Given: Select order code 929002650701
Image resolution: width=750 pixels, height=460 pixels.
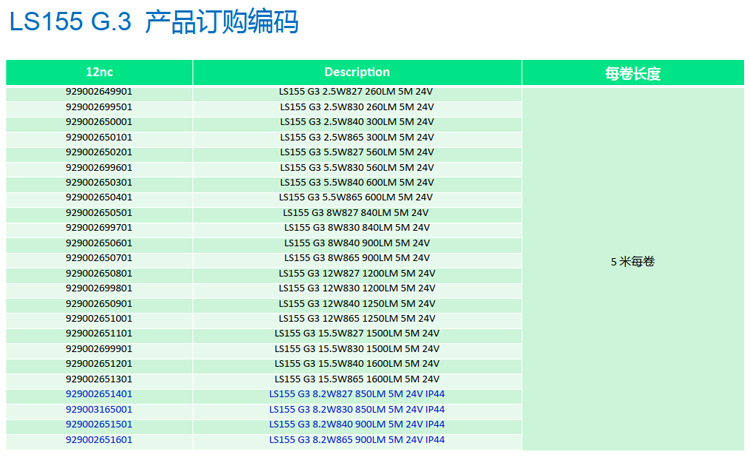Looking at the screenshot, I should click(99, 258).
